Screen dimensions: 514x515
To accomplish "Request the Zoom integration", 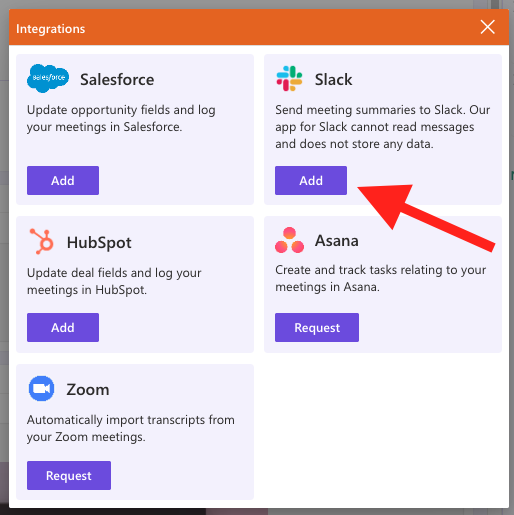I will [x=69, y=475].
